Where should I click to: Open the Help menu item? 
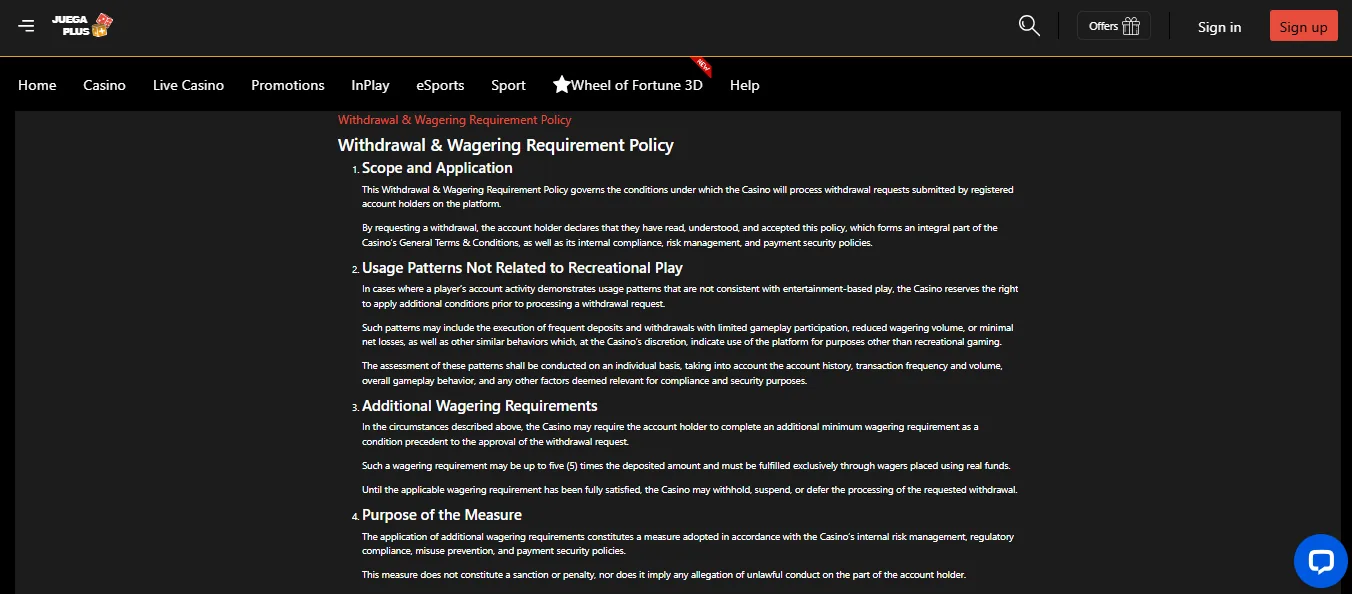click(744, 85)
